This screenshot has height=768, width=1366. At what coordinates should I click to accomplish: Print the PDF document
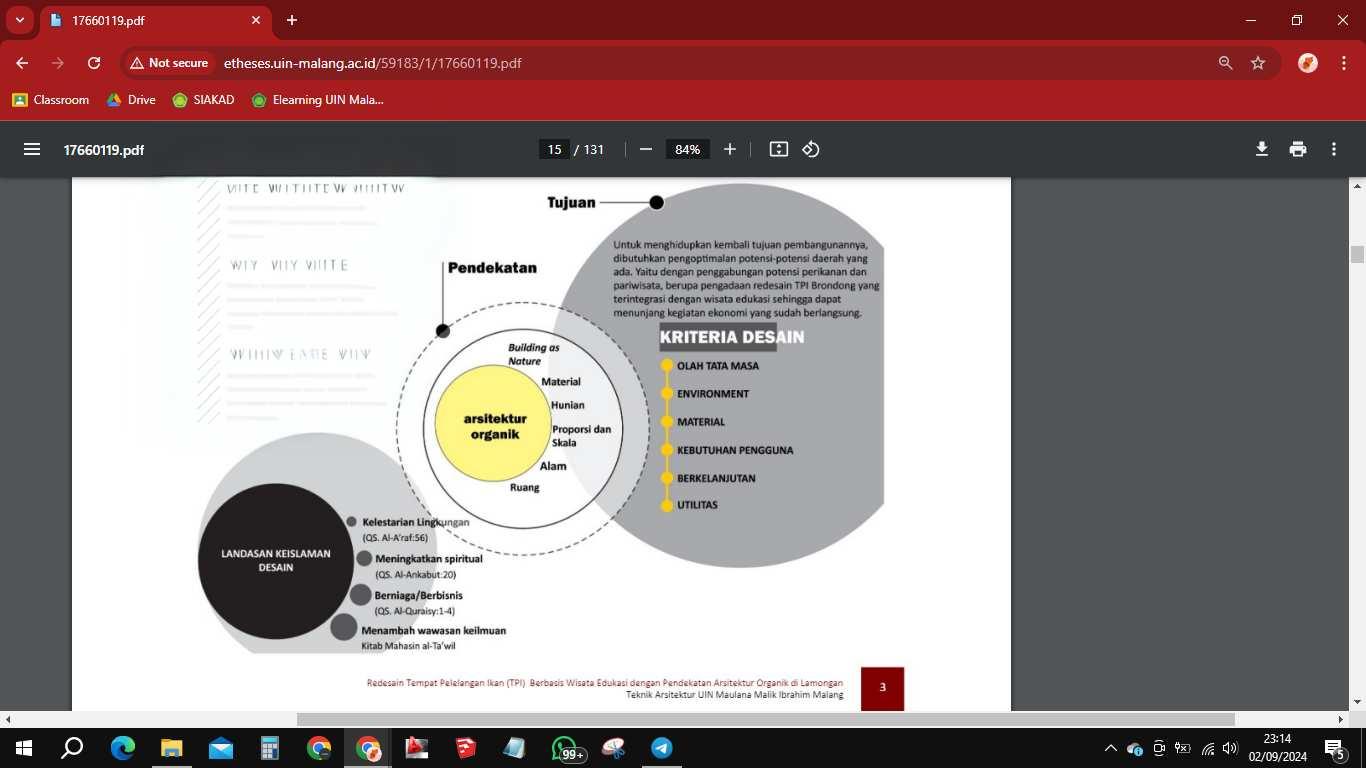(x=1298, y=149)
